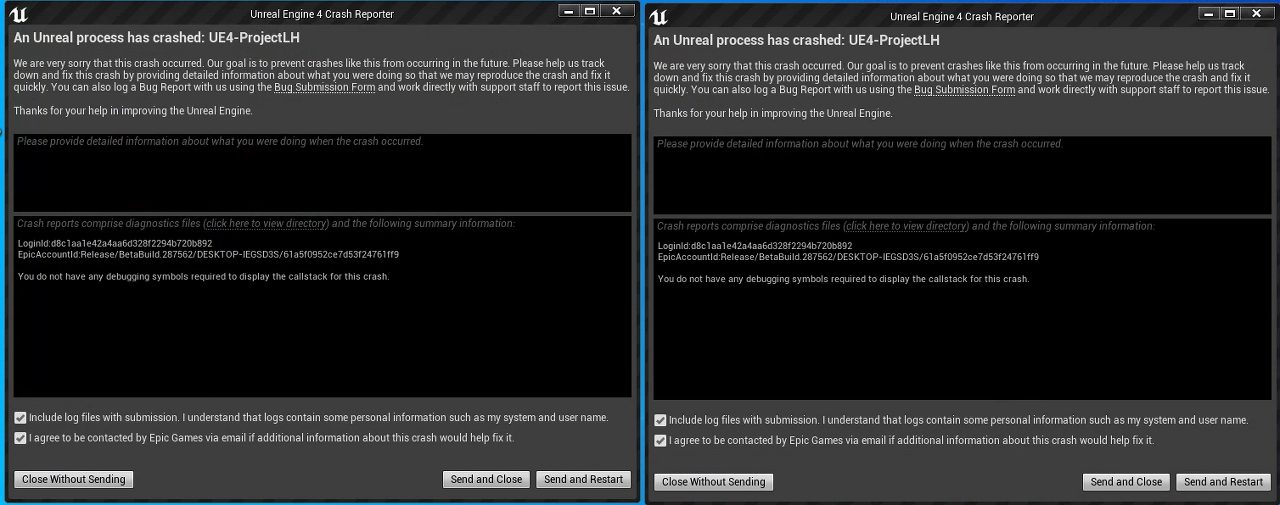Click the Unreal Engine logo in right window
The height and width of the screenshot is (505, 1280).
[658, 16]
